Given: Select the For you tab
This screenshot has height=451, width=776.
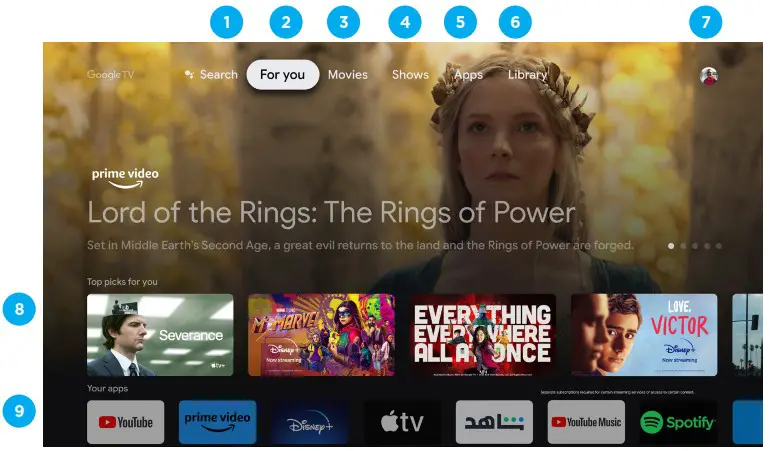Looking at the screenshot, I should coord(283,75).
